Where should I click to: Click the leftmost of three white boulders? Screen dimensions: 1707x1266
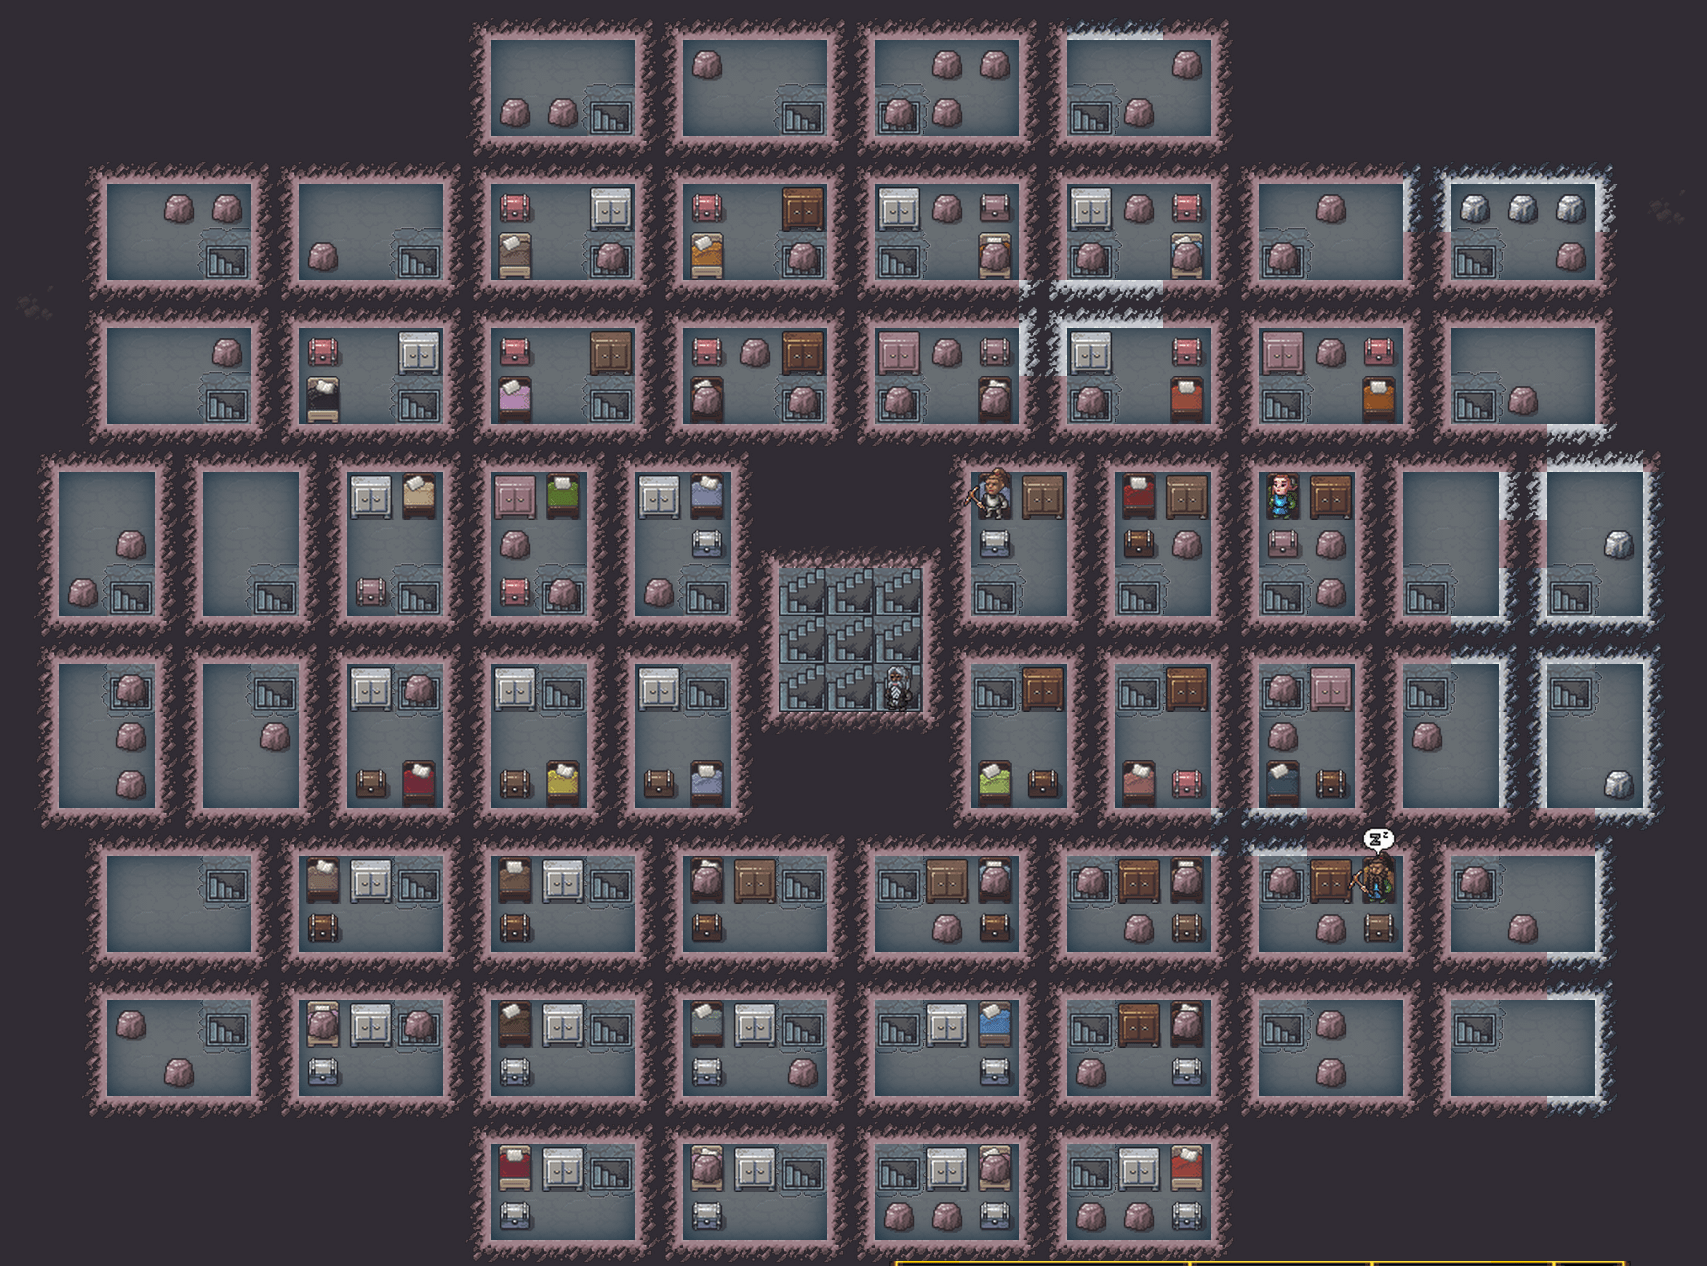click(1475, 208)
